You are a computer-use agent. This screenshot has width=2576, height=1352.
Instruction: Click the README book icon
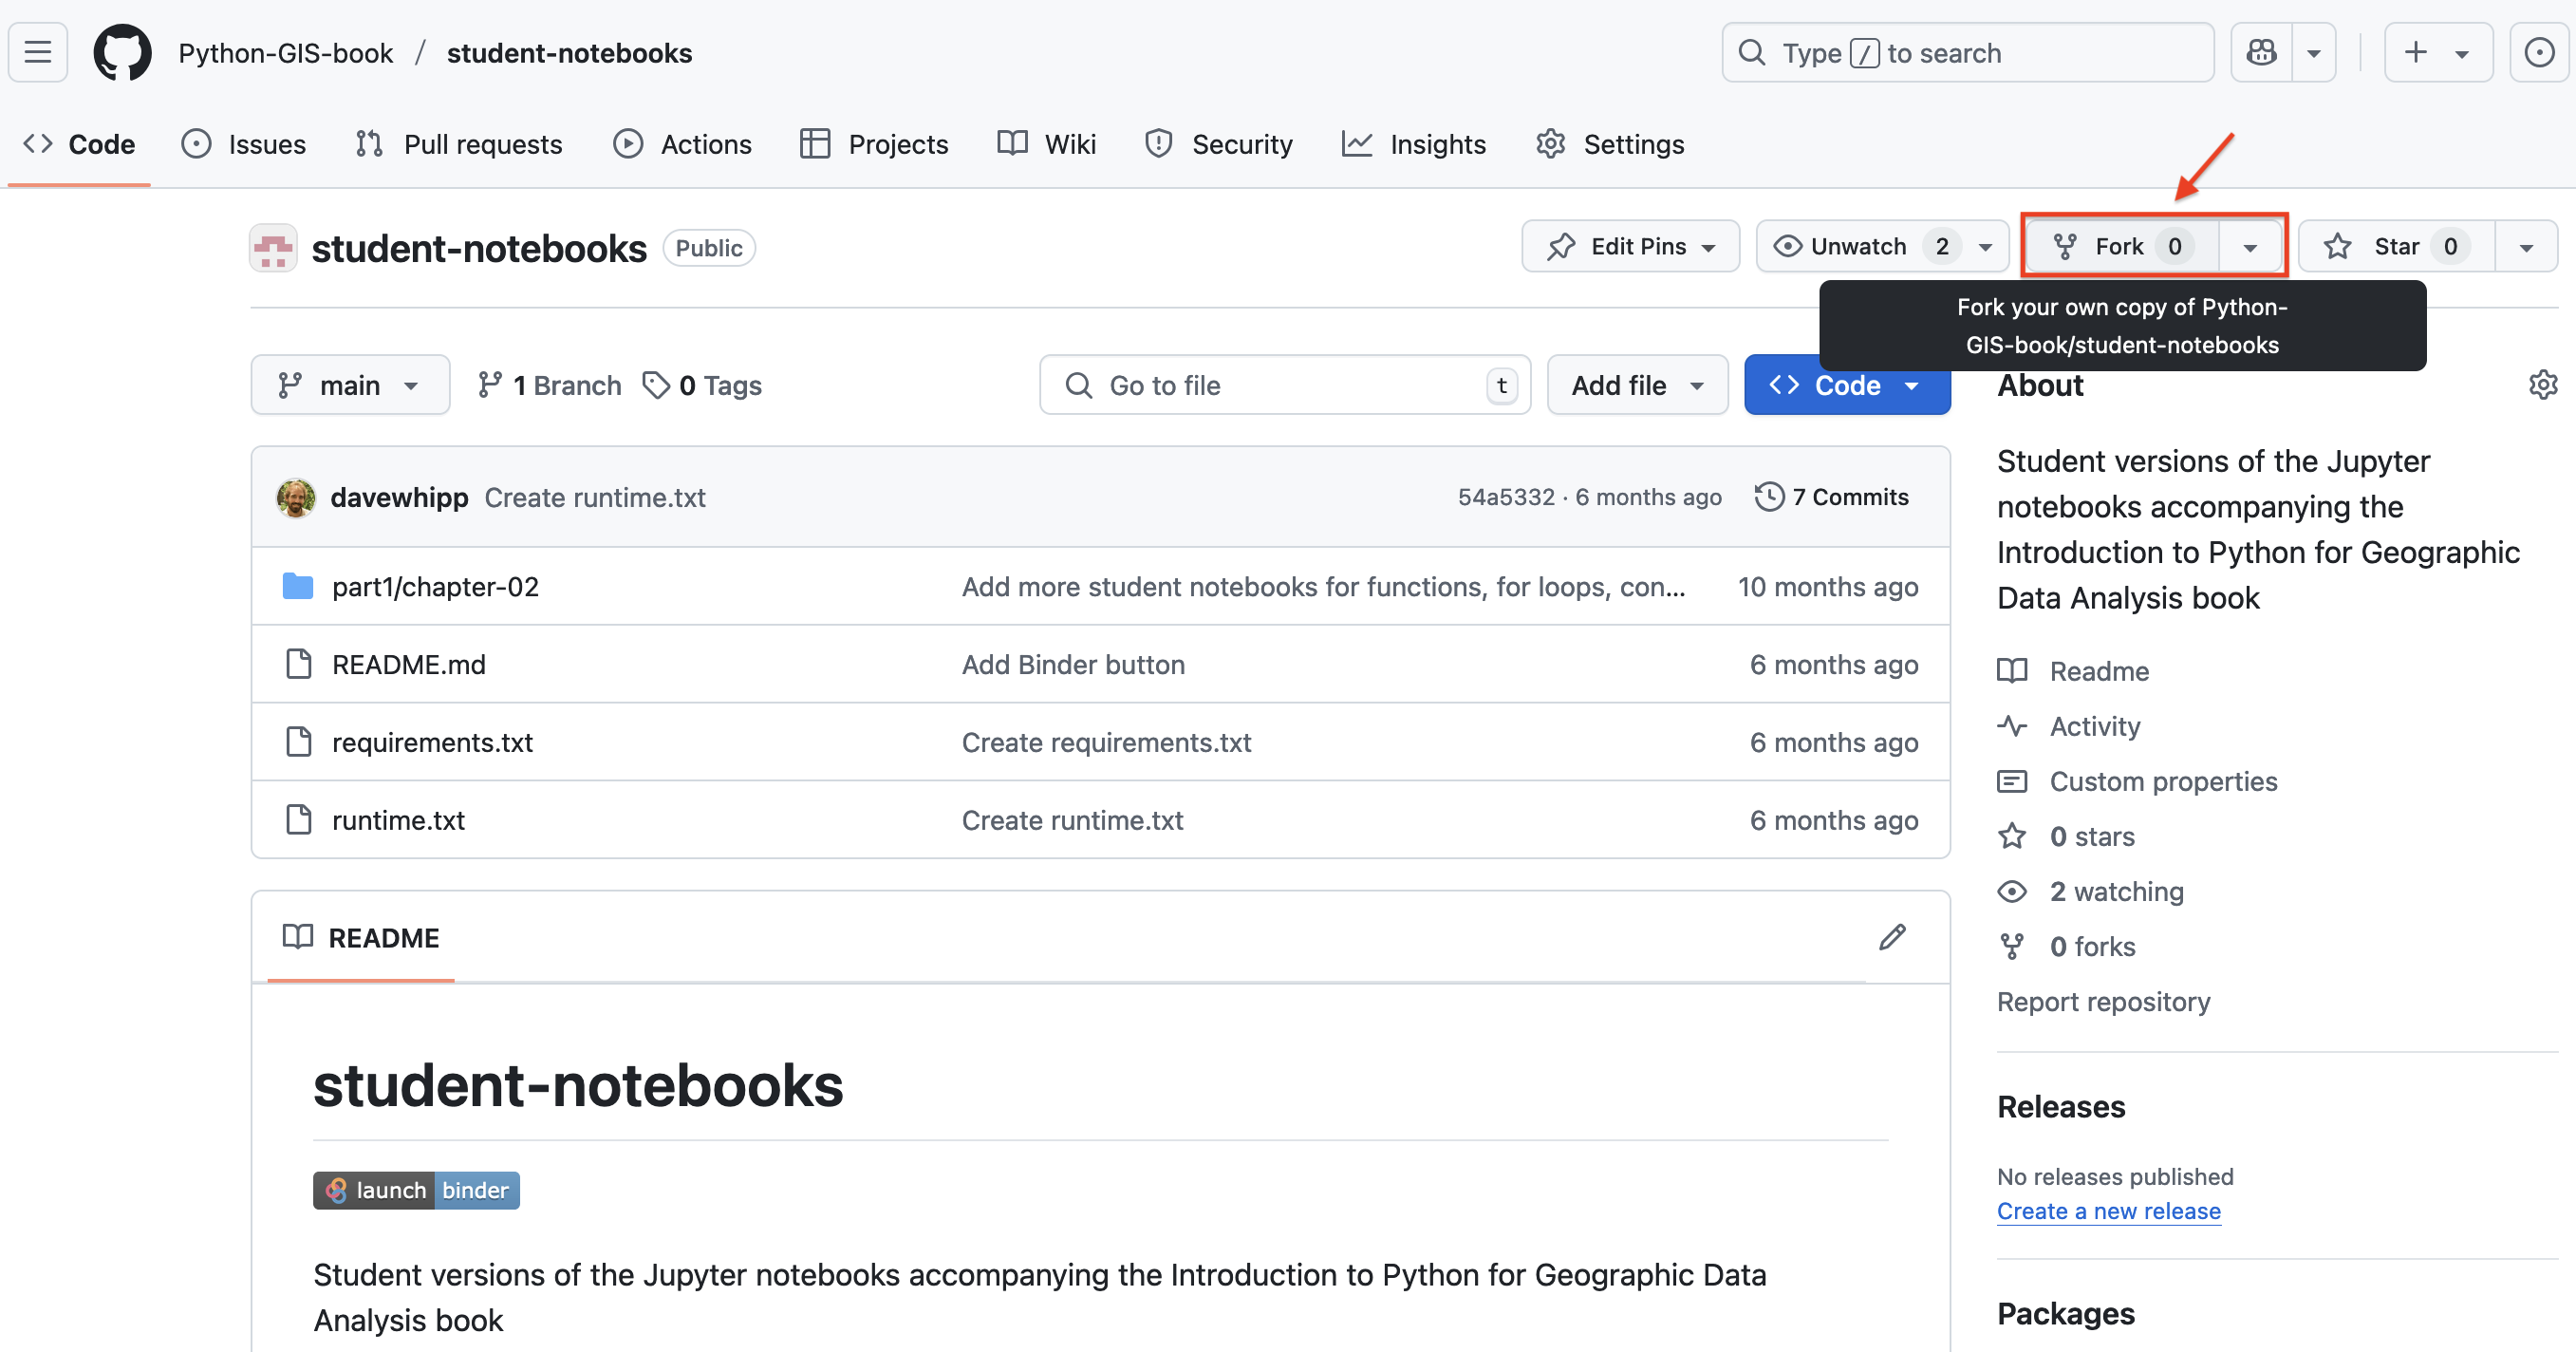[x=298, y=937]
